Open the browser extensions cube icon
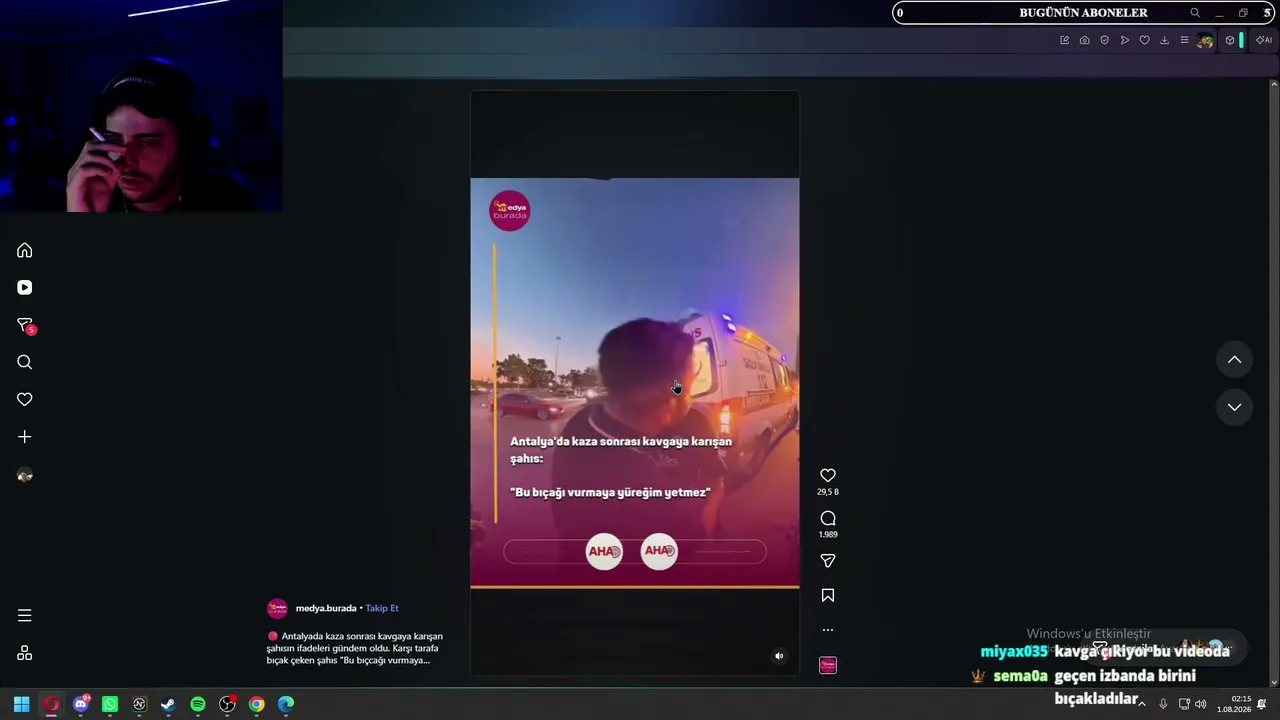The height and width of the screenshot is (720, 1280). (1230, 40)
